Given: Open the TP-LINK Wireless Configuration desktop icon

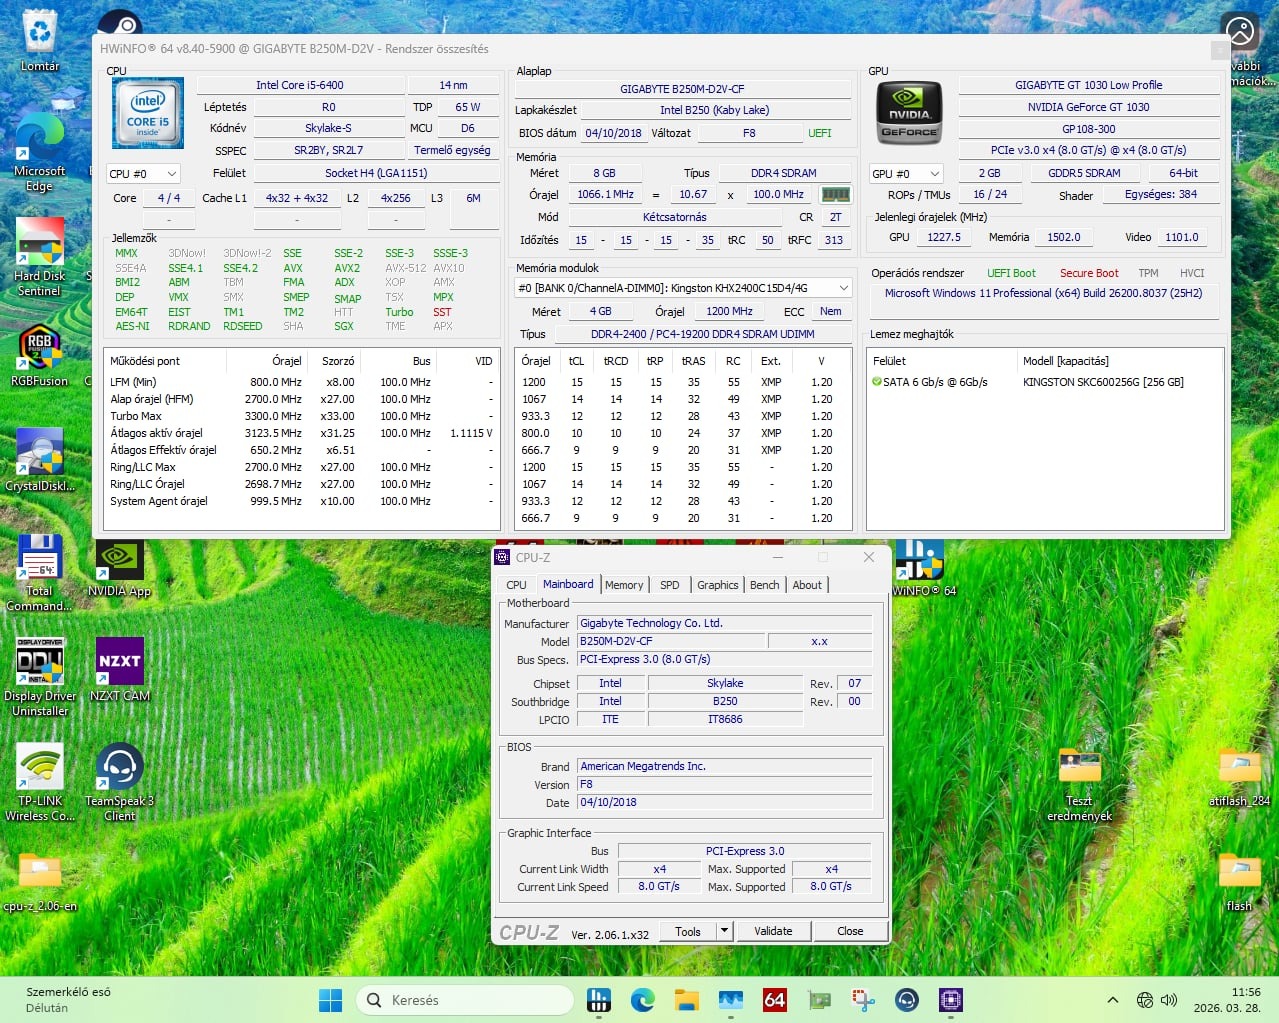Looking at the screenshot, I should pyautogui.click(x=40, y=782).
